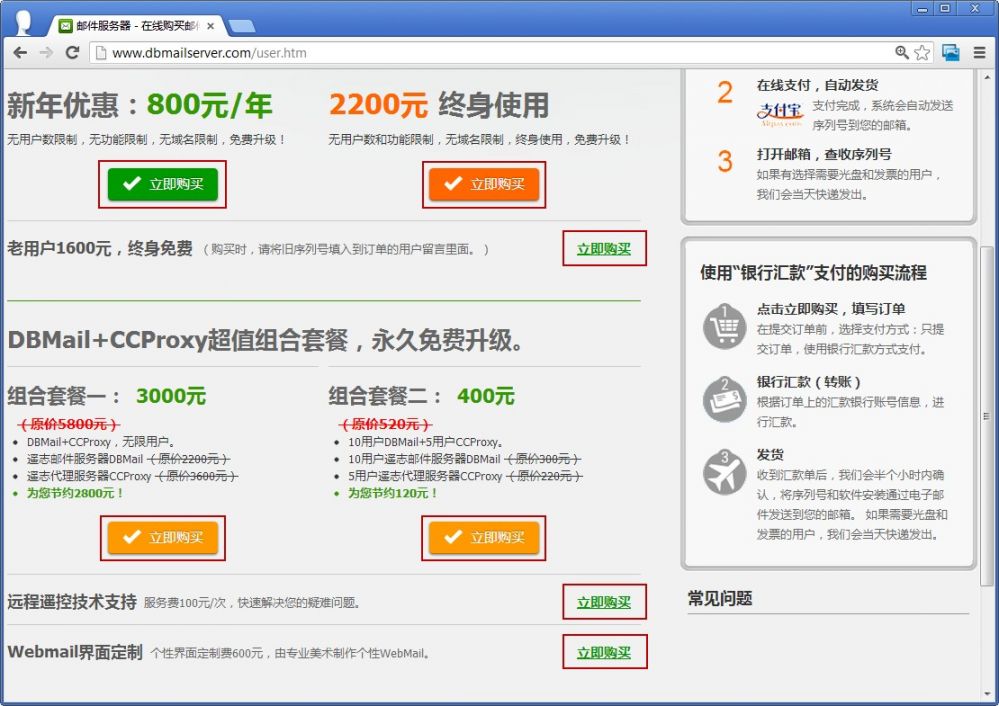Image resolution: width=999 pixels, height=706 pixels.
Task: Click the address bar URL field
Action: tap(497, 53)
